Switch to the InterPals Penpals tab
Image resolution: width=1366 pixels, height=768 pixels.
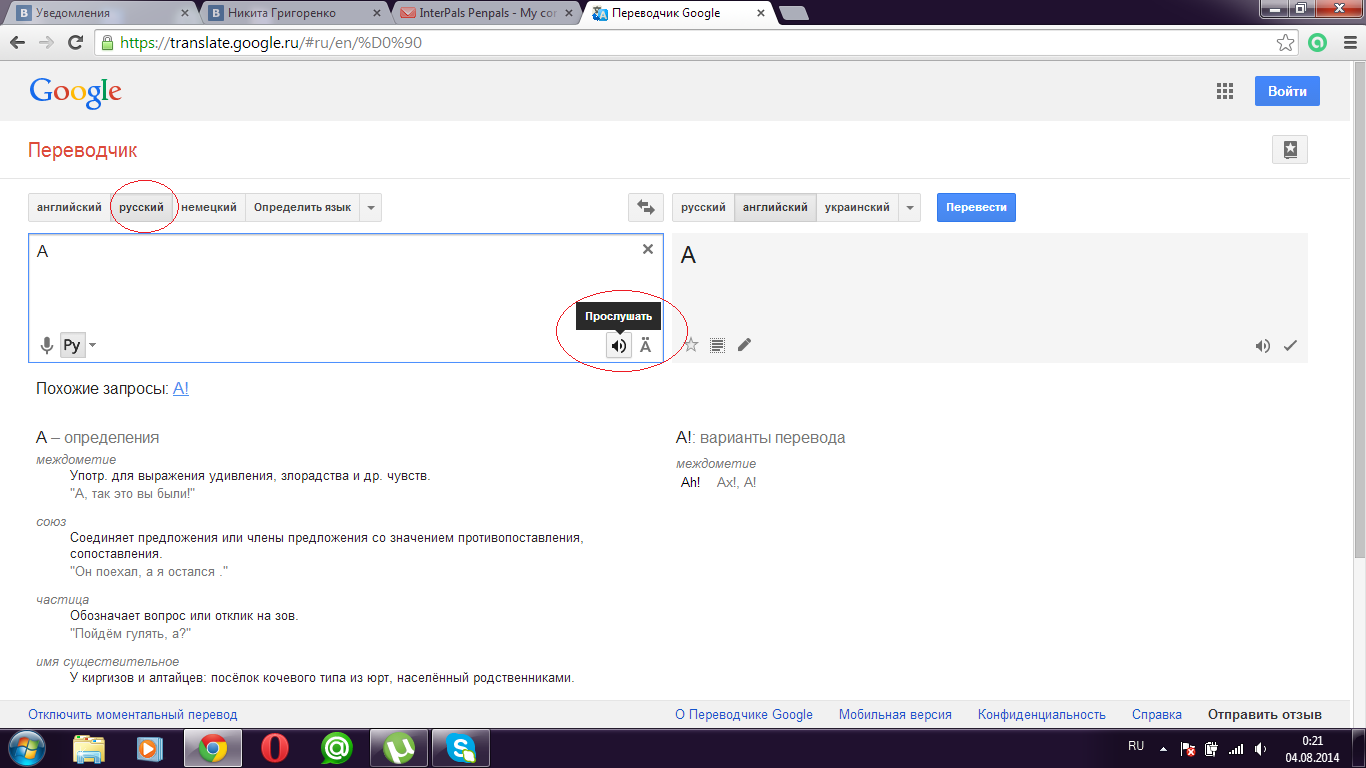[485, 14]
